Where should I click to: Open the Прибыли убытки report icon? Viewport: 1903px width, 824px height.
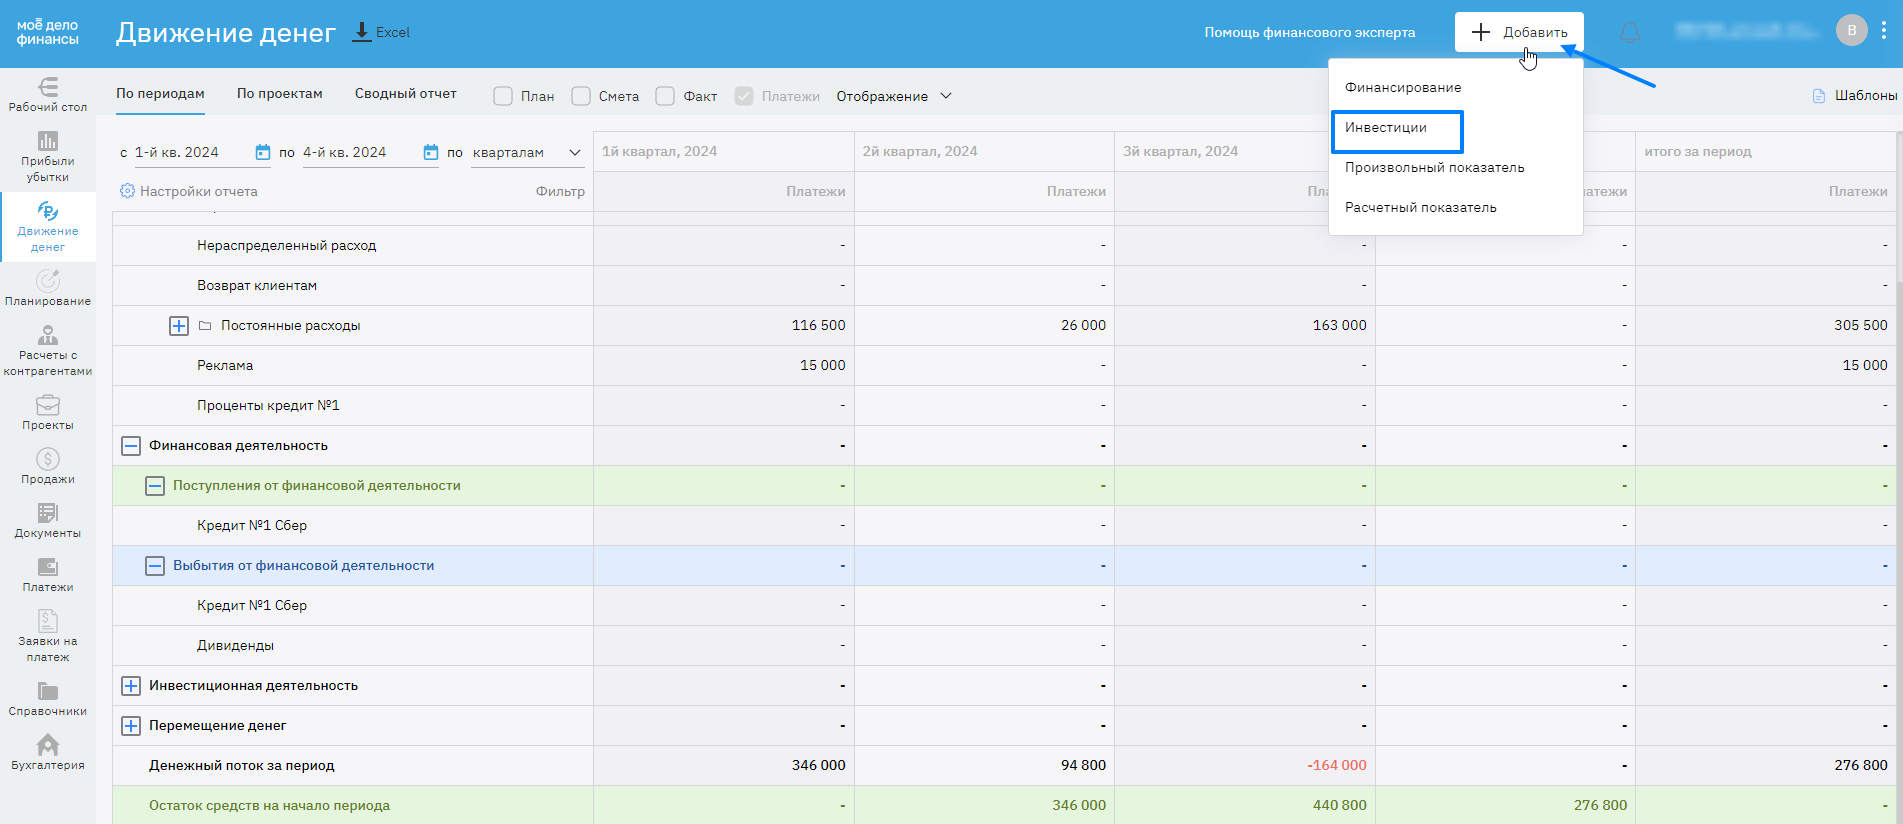[x=47, y=155]
